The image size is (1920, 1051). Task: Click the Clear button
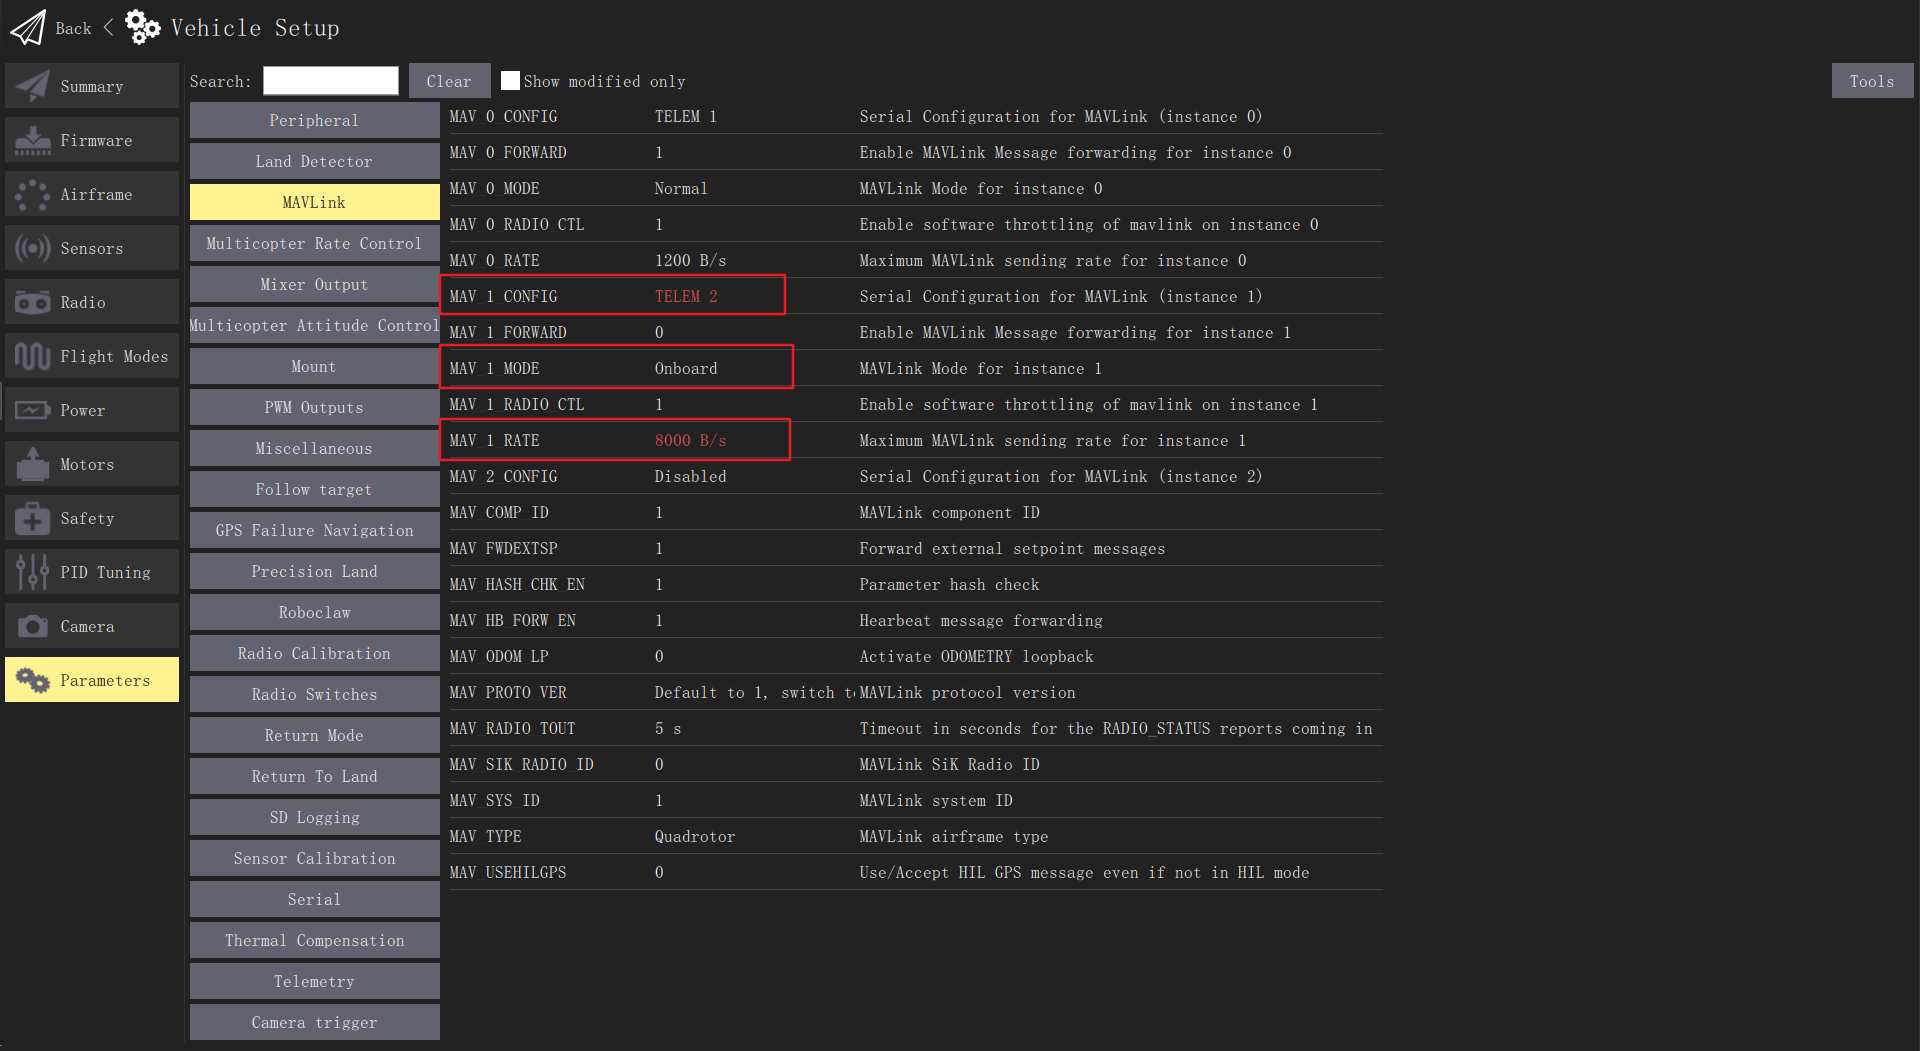click(x=448, y=80)
